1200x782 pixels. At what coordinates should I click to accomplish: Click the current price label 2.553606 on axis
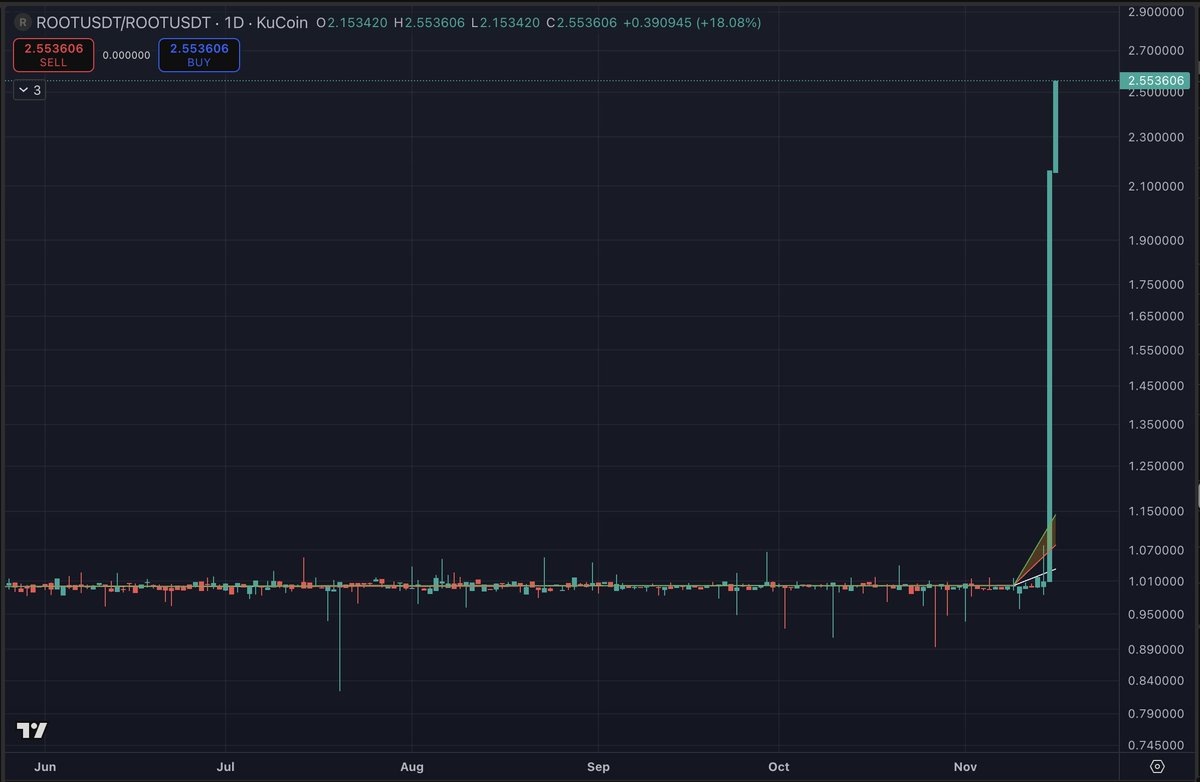[1156, 80]
